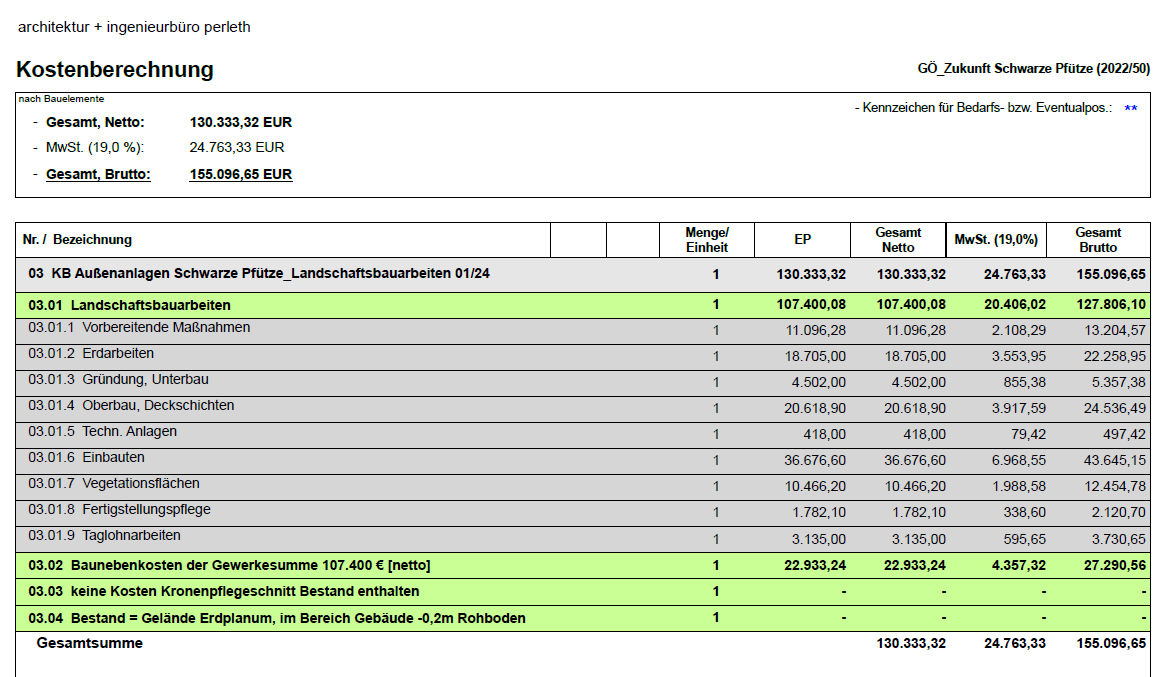Click the 'Menge/ Einheit' column header

coord(707,240)
